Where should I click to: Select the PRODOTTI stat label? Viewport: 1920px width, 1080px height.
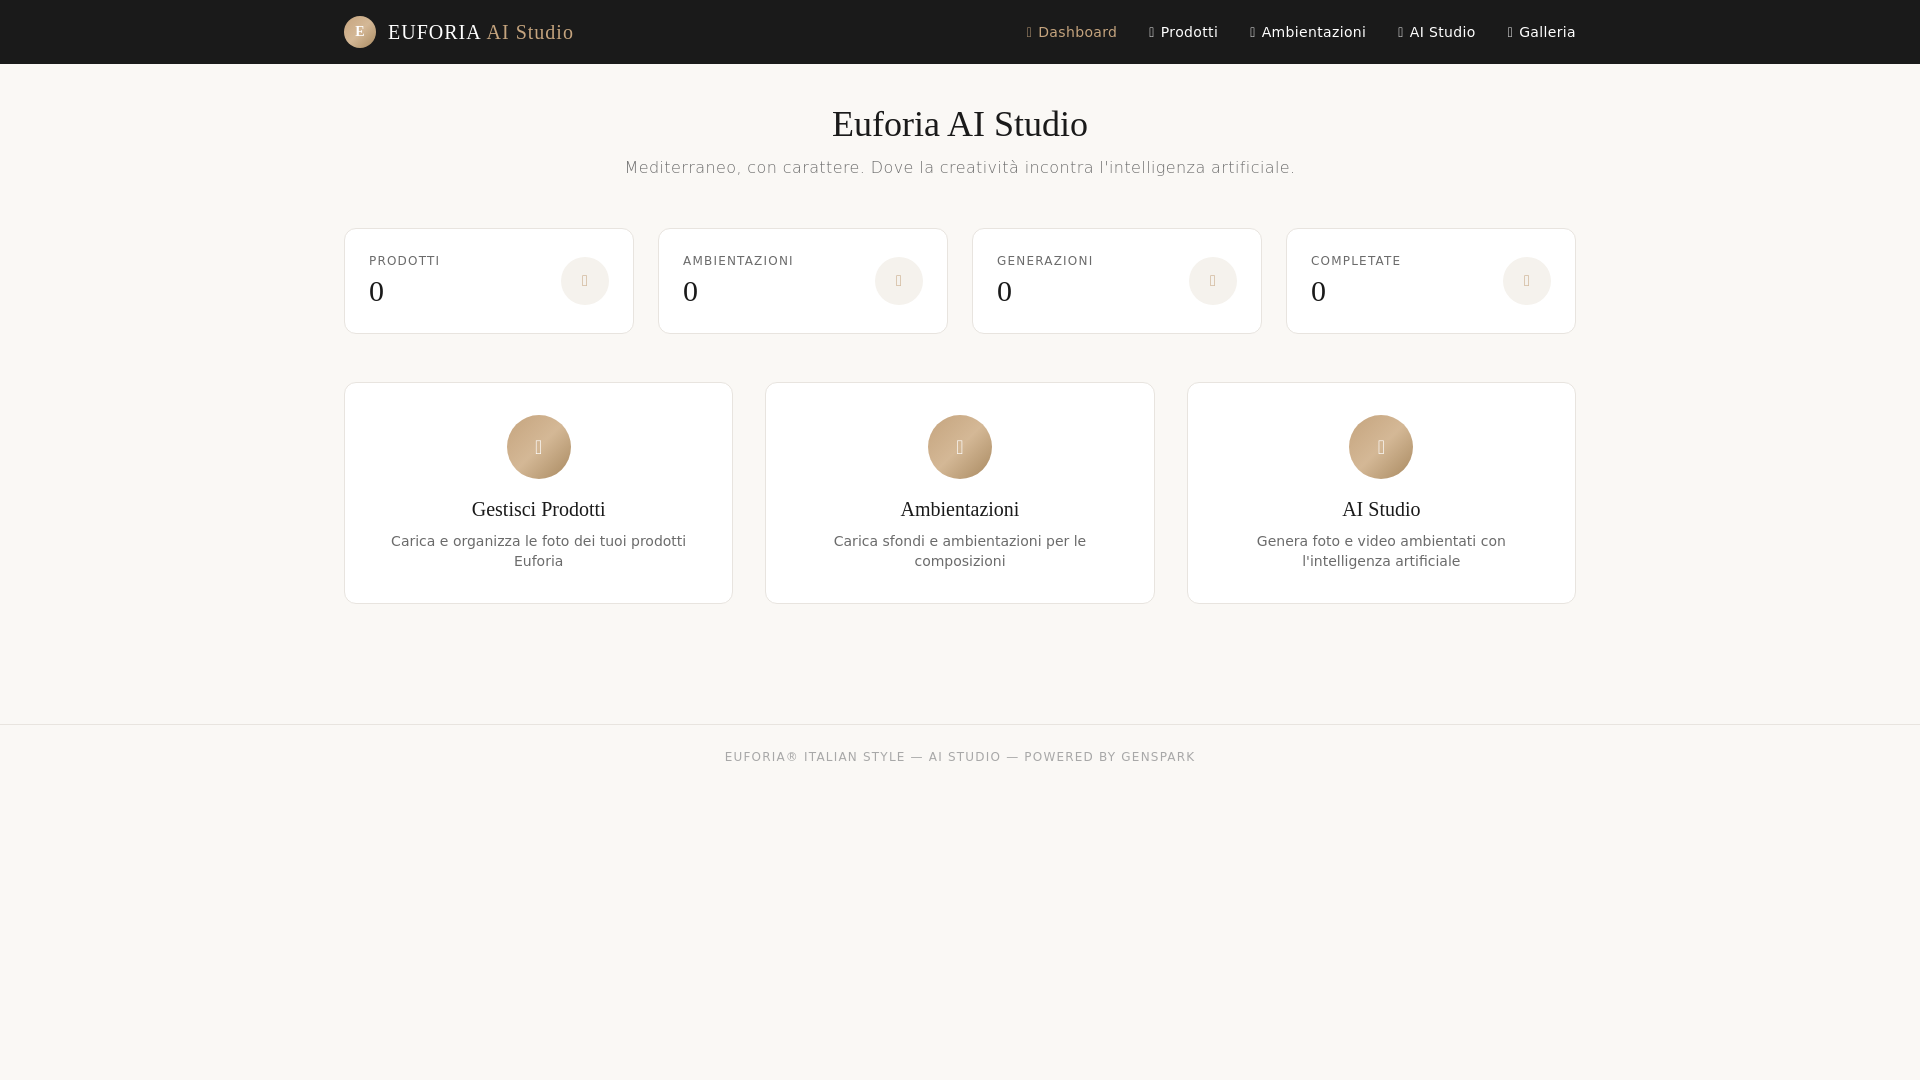pyautogui.click(x=404, y=261)
